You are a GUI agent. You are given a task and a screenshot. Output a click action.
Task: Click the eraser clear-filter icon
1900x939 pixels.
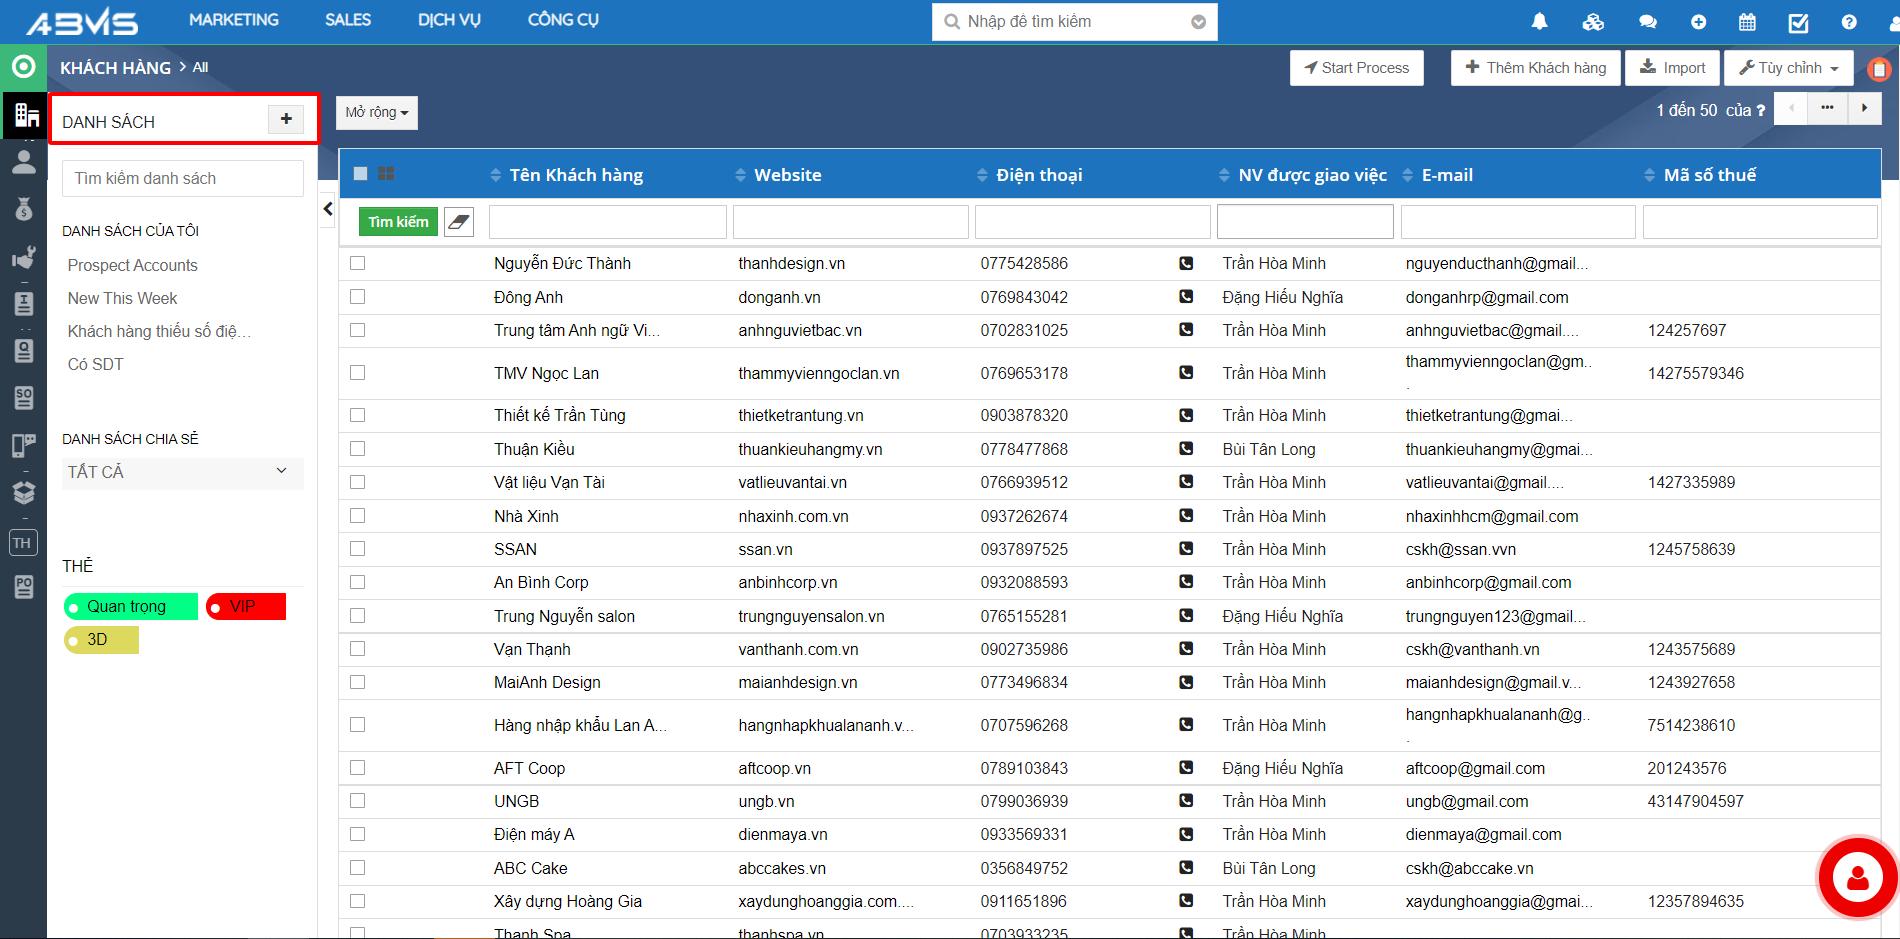click(458, 222)
